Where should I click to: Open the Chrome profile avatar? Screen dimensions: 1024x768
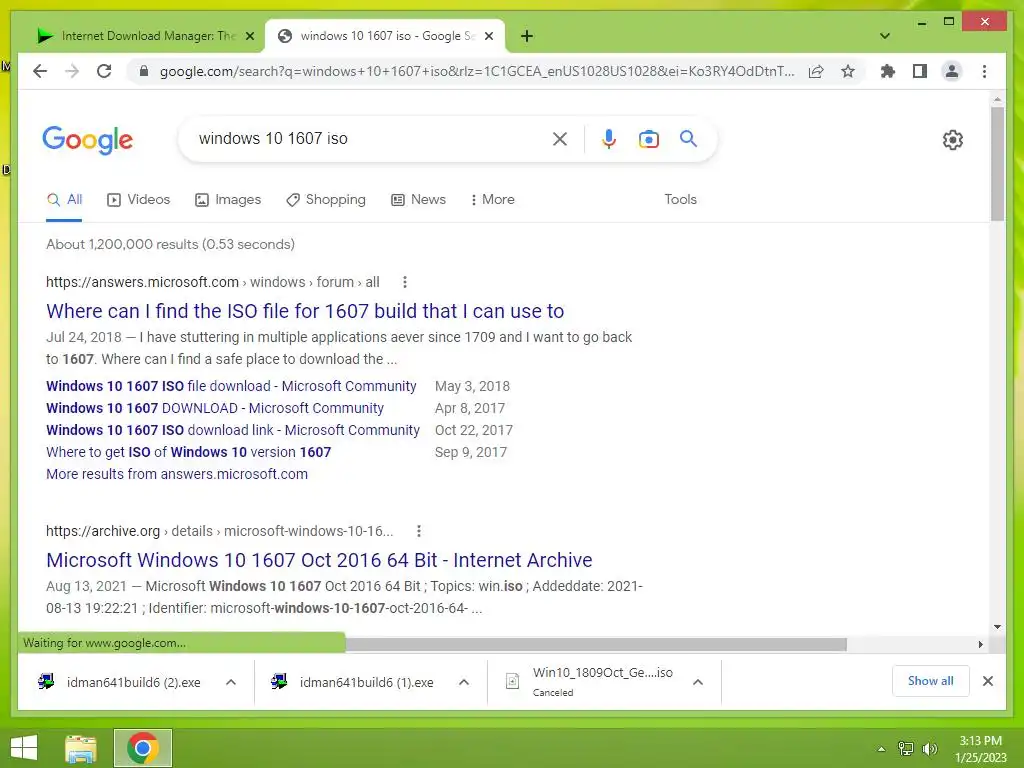coord(952,71)
